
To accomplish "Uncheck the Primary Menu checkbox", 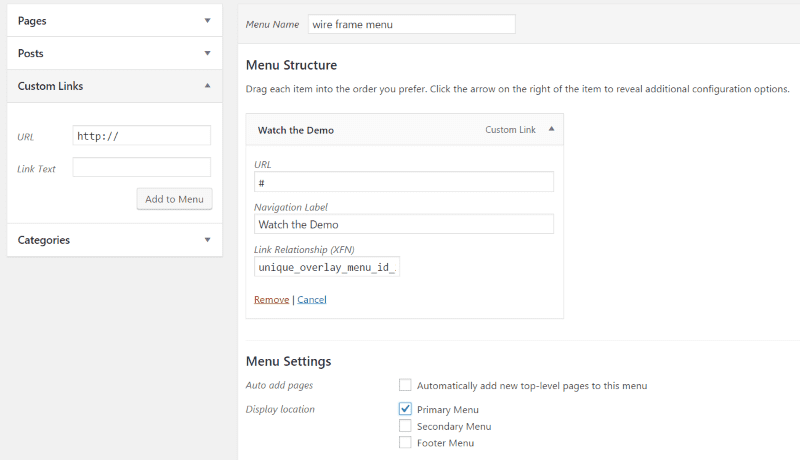I will 405,409.
